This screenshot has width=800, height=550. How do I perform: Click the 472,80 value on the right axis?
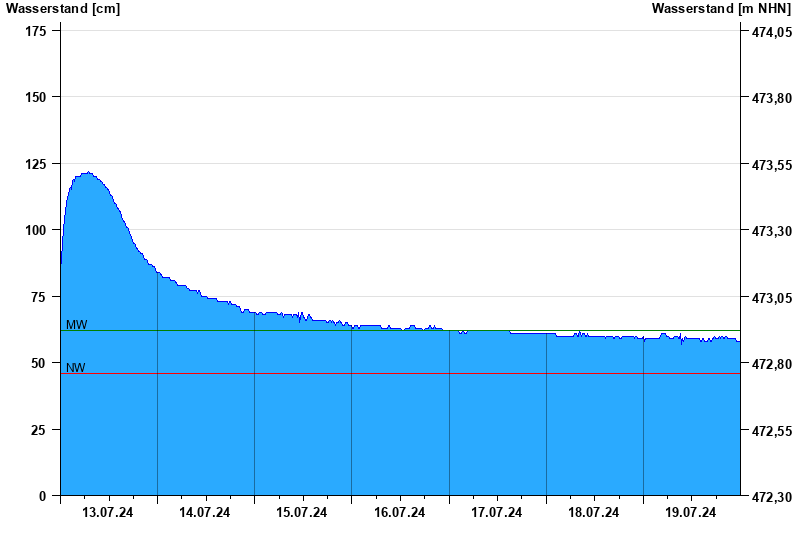tap(772, 364)
